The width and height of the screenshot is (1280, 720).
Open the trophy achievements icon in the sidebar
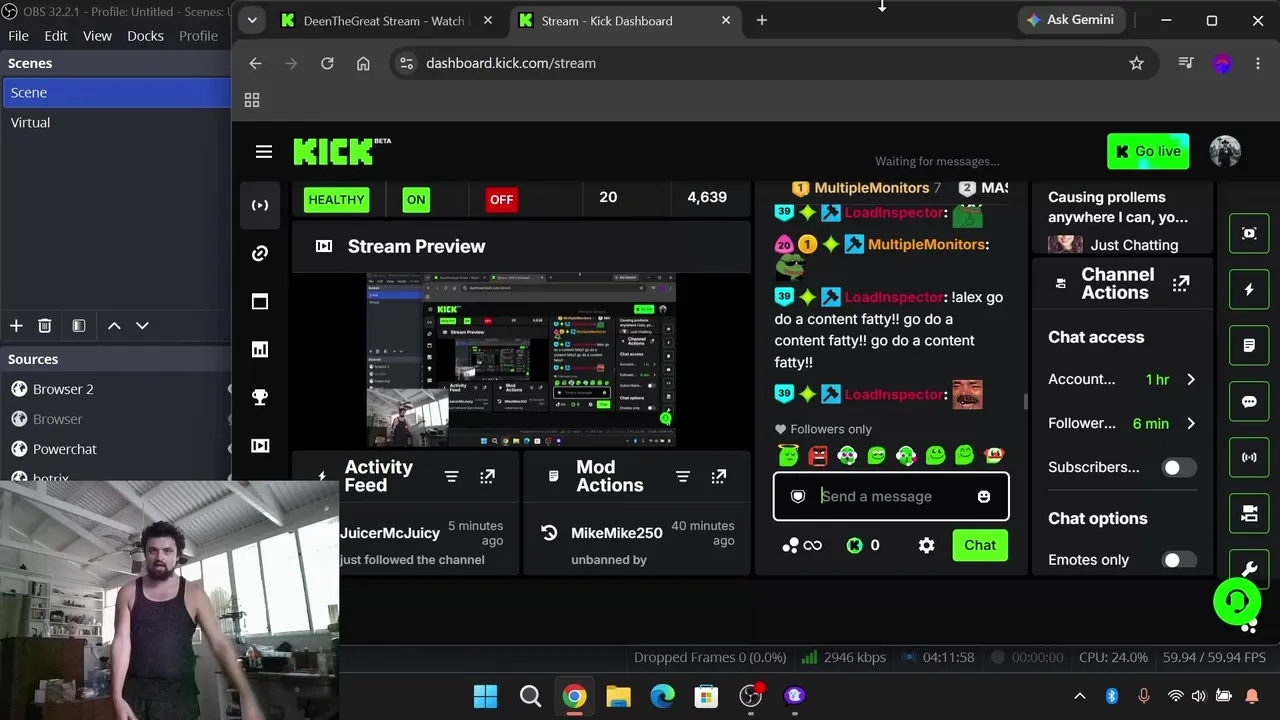point(260,397)
